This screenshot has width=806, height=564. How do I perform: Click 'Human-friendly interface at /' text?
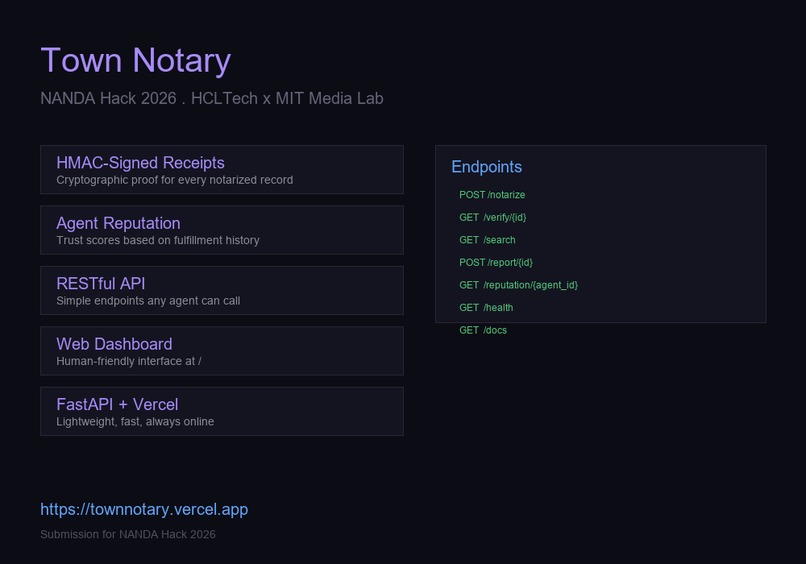coord(129,361)
